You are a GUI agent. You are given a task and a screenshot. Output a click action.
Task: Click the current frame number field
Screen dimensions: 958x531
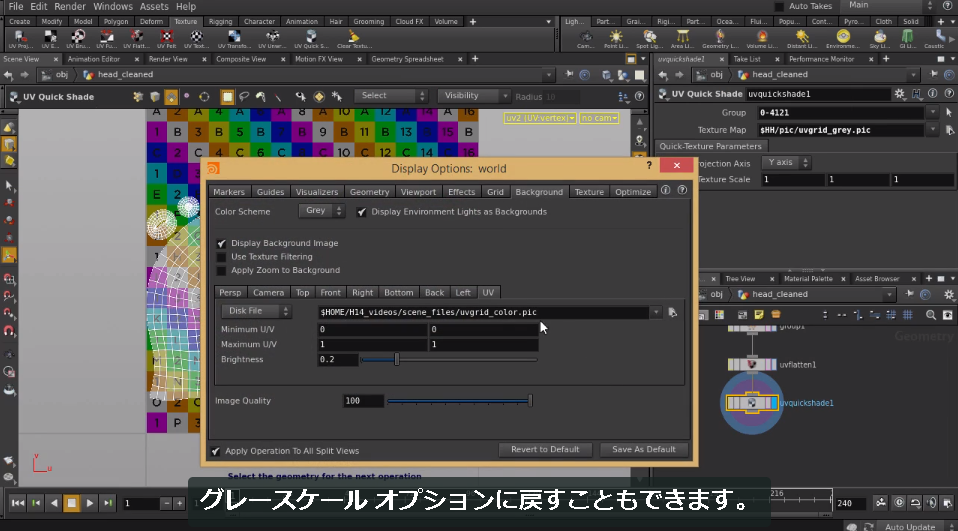click(141, 504)
